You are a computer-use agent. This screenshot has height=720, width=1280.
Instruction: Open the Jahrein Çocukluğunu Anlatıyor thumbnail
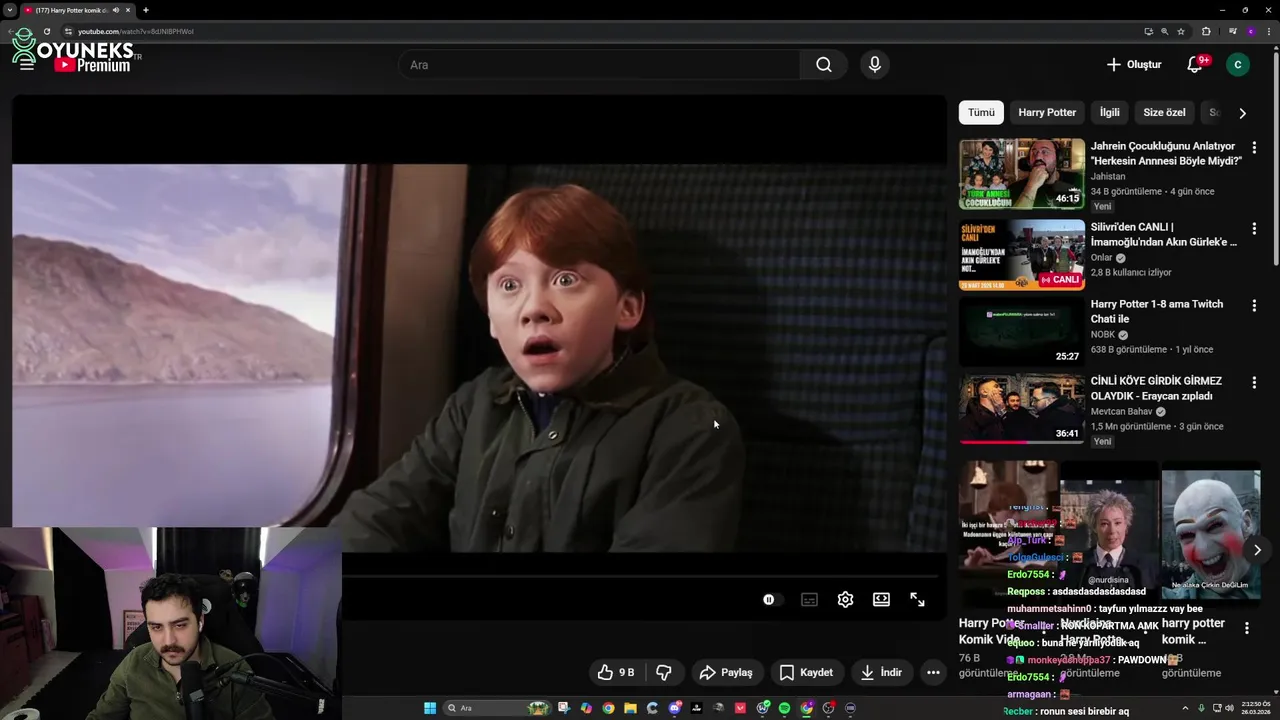[x=1022, y=174]
